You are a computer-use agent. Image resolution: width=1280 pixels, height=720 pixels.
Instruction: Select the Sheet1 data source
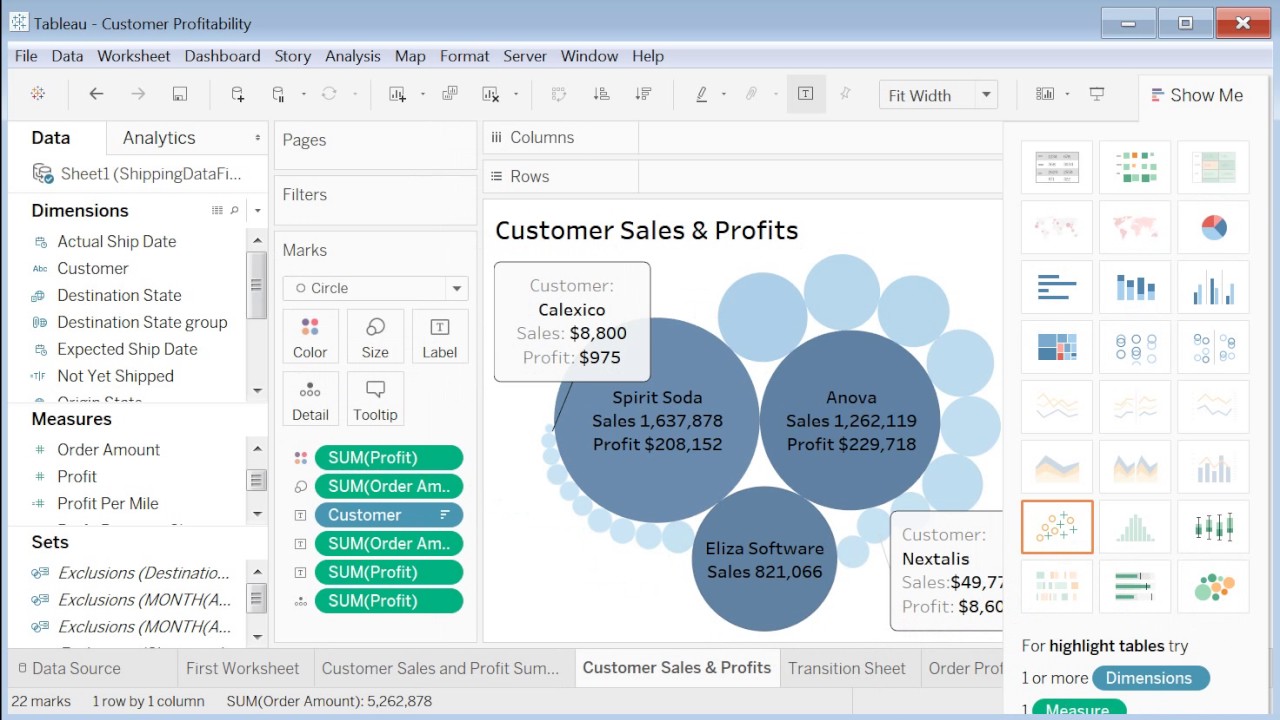tap(137, 174)
